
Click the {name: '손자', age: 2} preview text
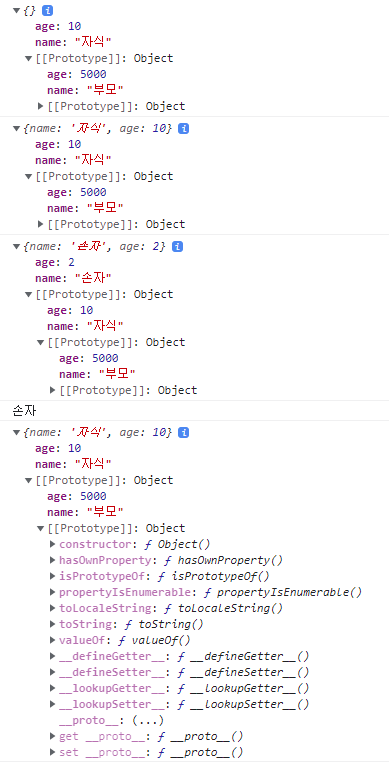(94, 247)
